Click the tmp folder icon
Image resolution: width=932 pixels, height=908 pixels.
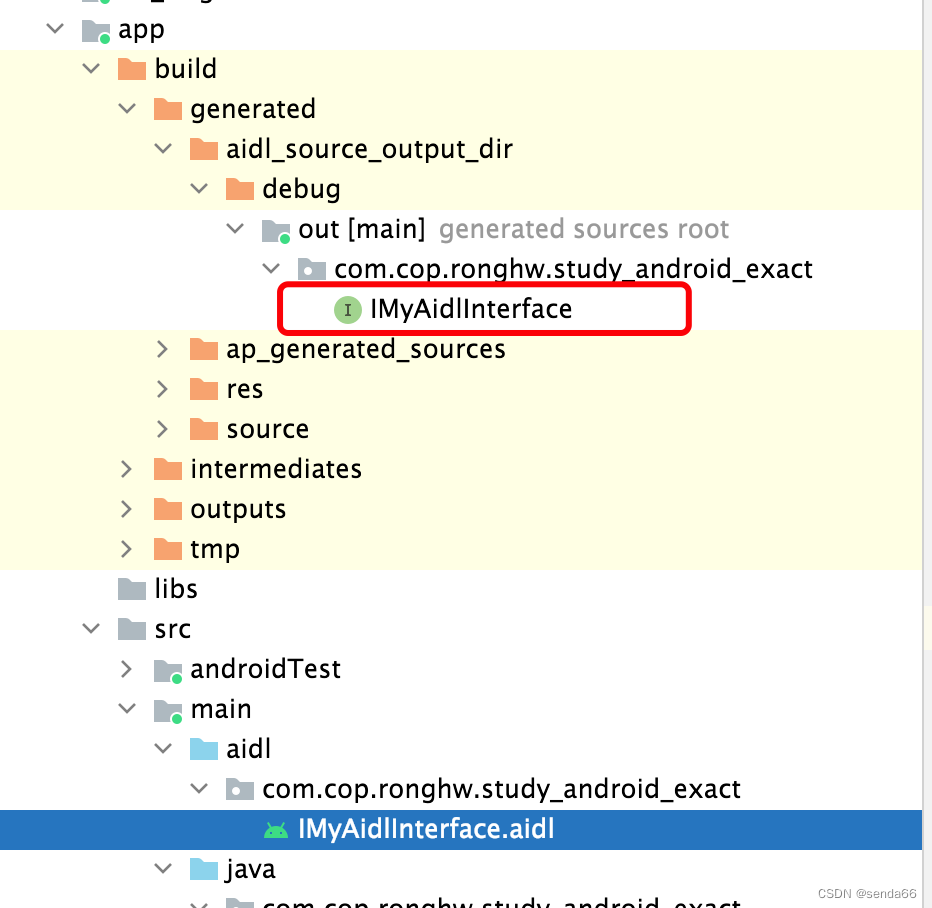[167, 548]
